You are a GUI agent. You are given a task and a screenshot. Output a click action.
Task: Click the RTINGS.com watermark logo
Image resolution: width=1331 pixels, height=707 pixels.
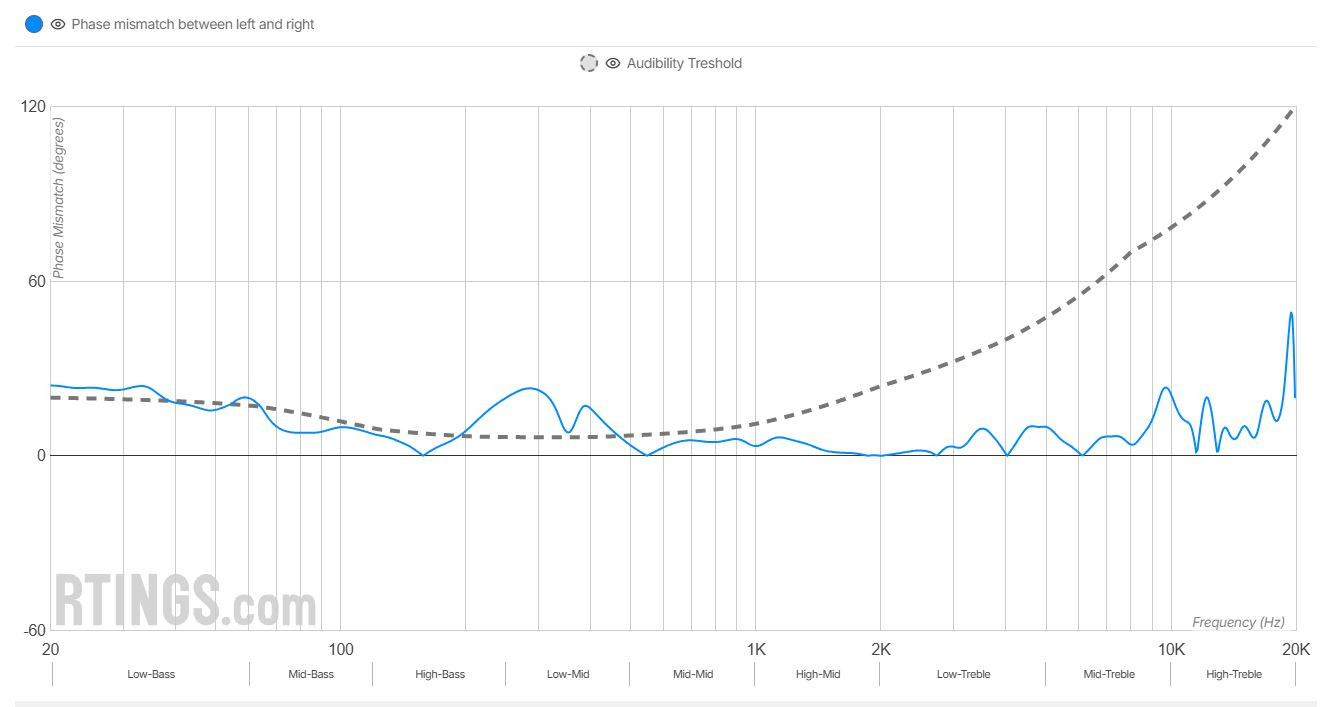(x=185, y=600)
